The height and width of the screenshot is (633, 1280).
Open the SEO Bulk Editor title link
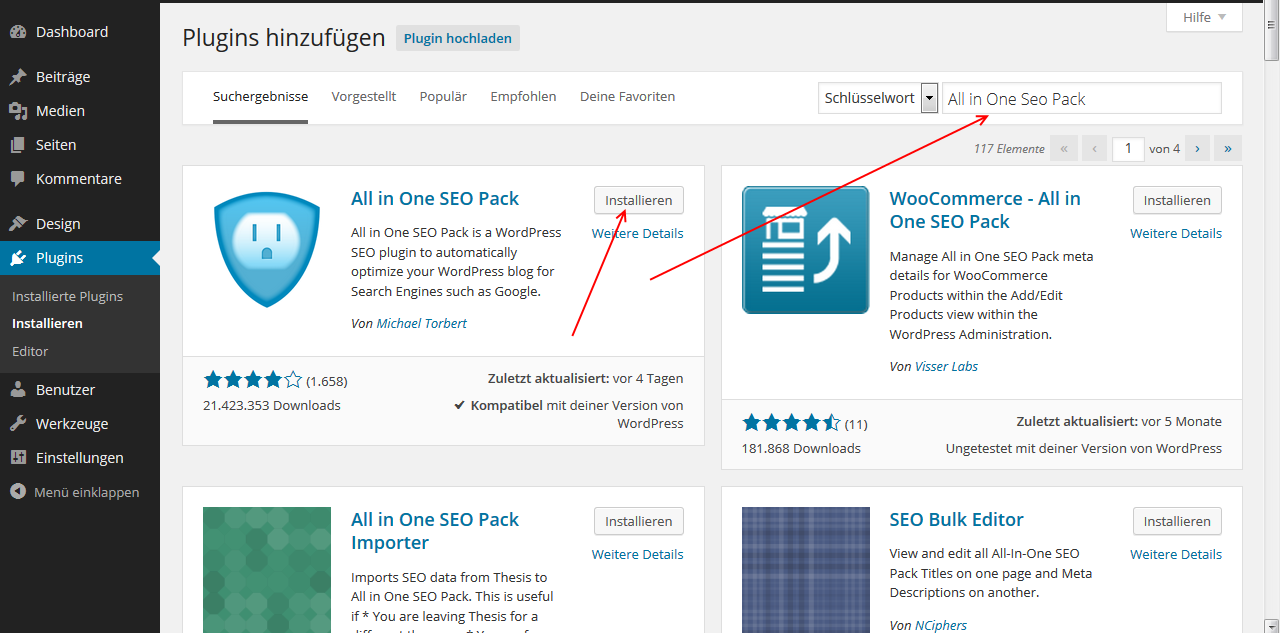pyautogui.click(x=957, y=519)
